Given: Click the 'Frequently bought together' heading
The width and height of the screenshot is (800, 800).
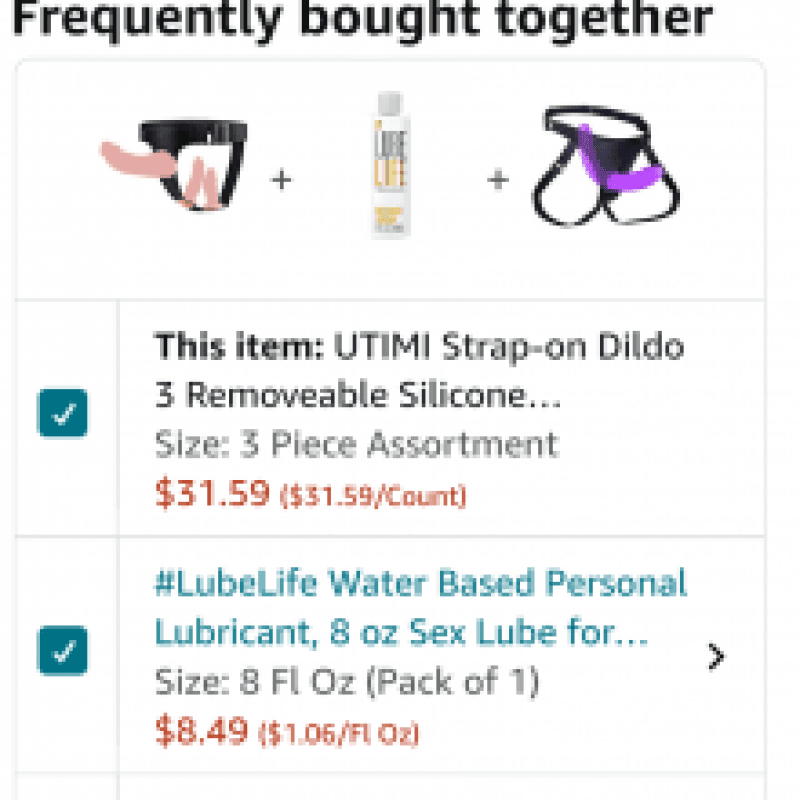Looking at the screenshot, I should click(x=360, y=18).
